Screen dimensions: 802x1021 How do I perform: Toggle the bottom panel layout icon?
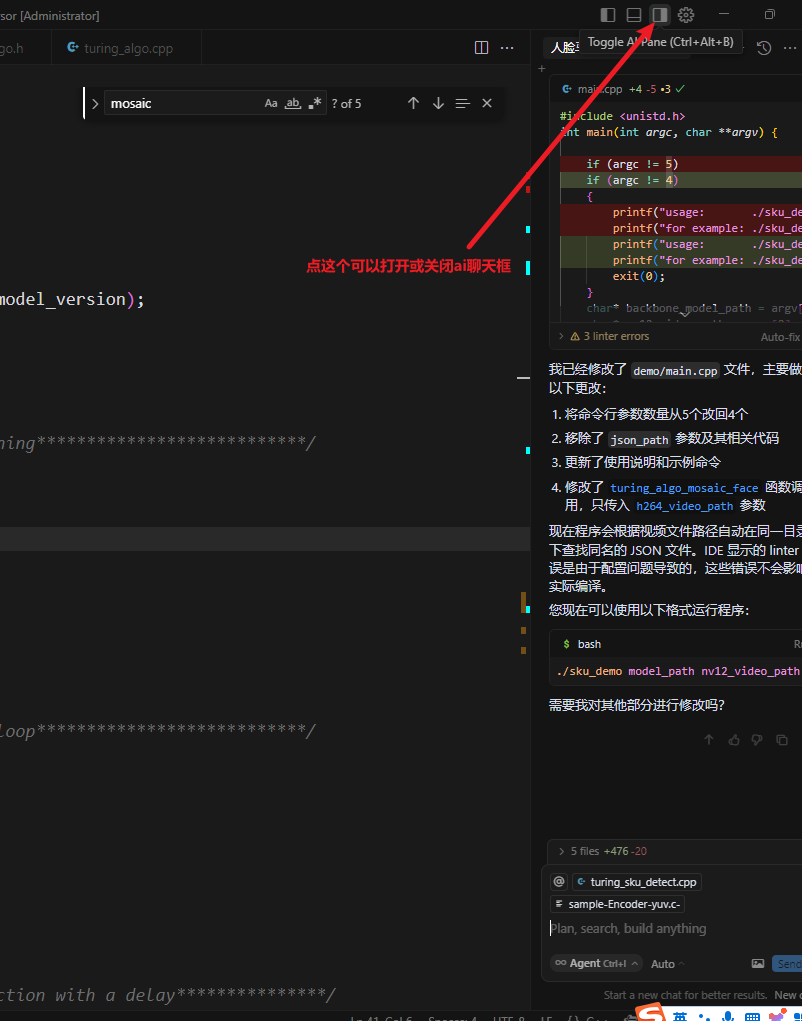[633, 14]
